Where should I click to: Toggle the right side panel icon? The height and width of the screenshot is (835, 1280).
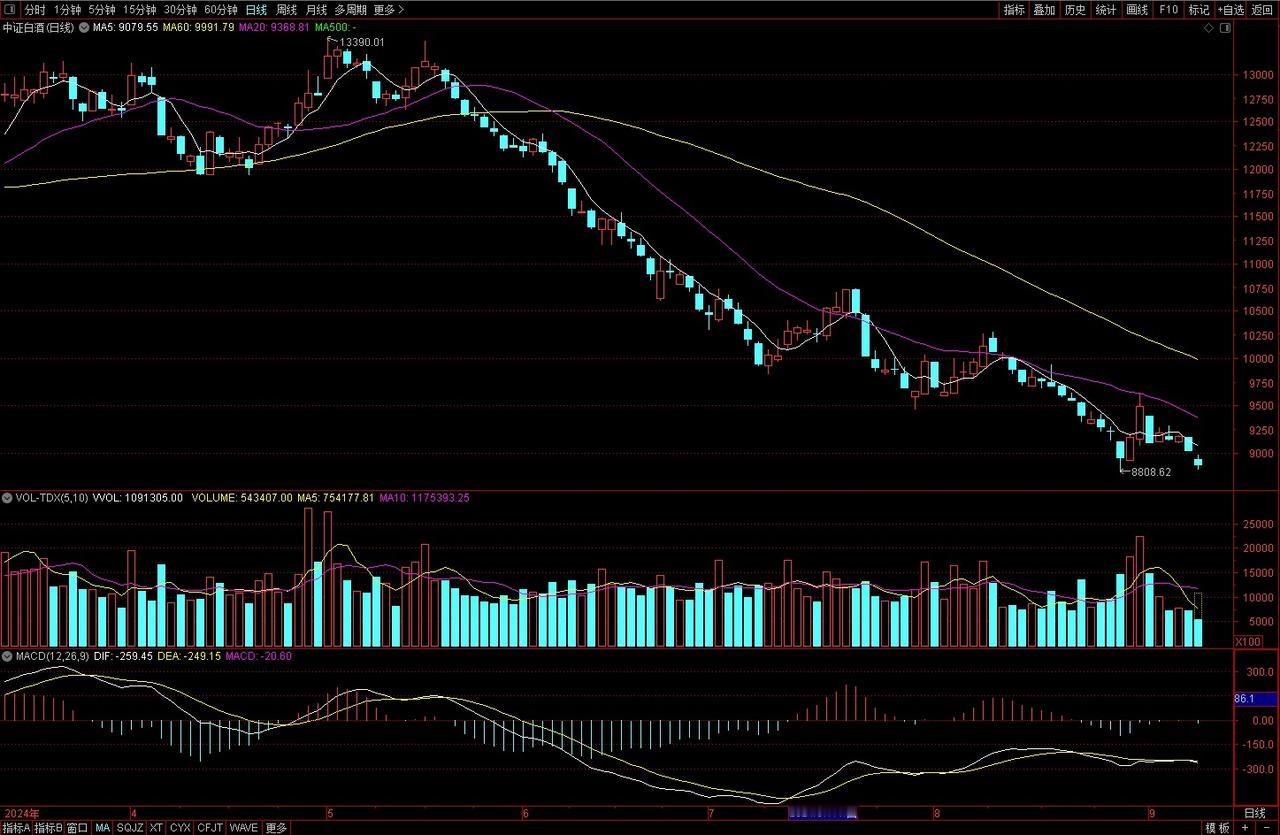point(1225,29)
